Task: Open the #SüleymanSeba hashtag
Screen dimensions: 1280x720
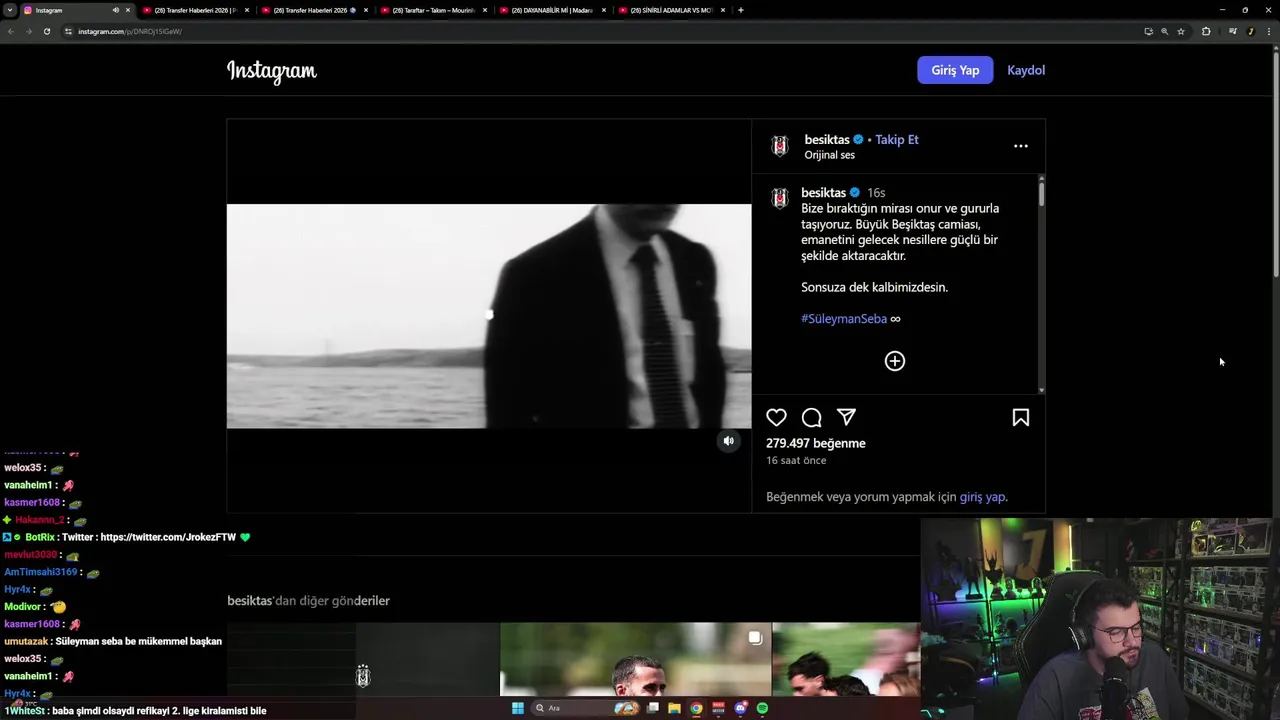Action: [x=844, y=318]
